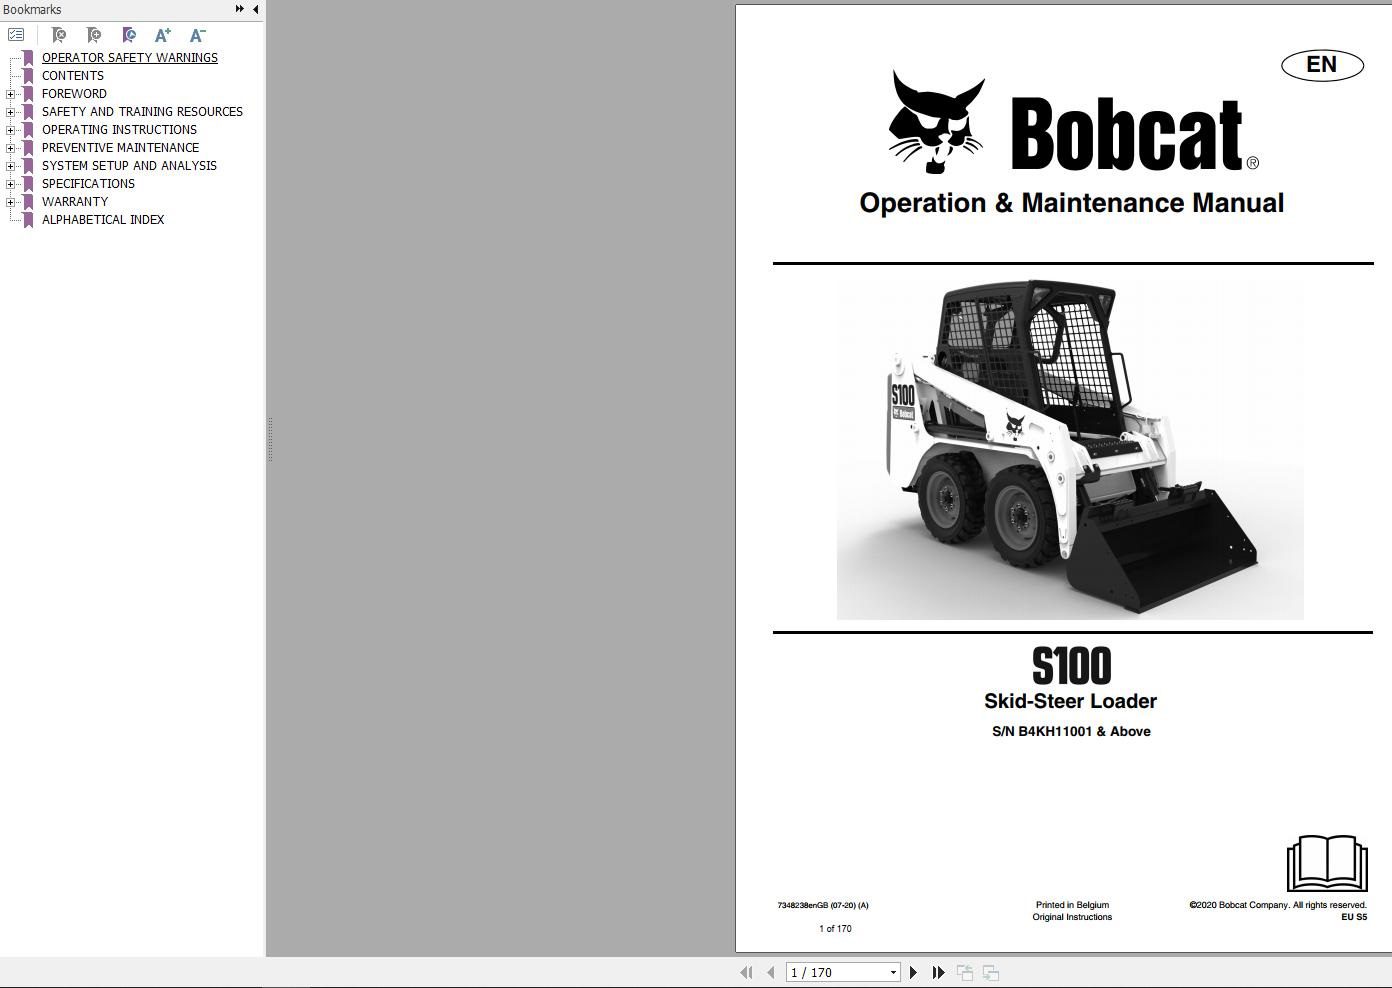
Task: Expand the OPERATING INSTRUCTIONS bookmark
Action: click(x=11, y=129)
